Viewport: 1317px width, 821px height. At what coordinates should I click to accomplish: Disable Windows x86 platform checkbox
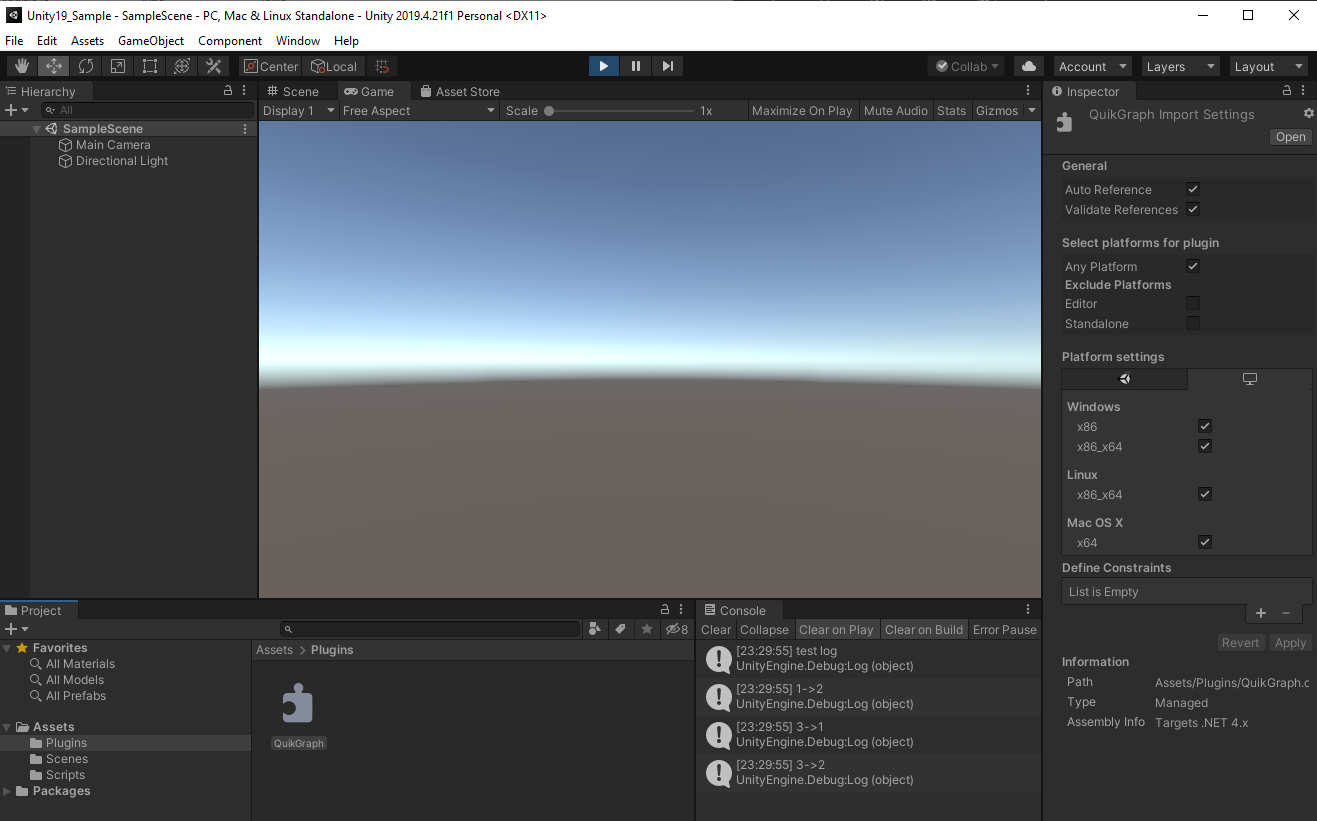click(1204, 426)
